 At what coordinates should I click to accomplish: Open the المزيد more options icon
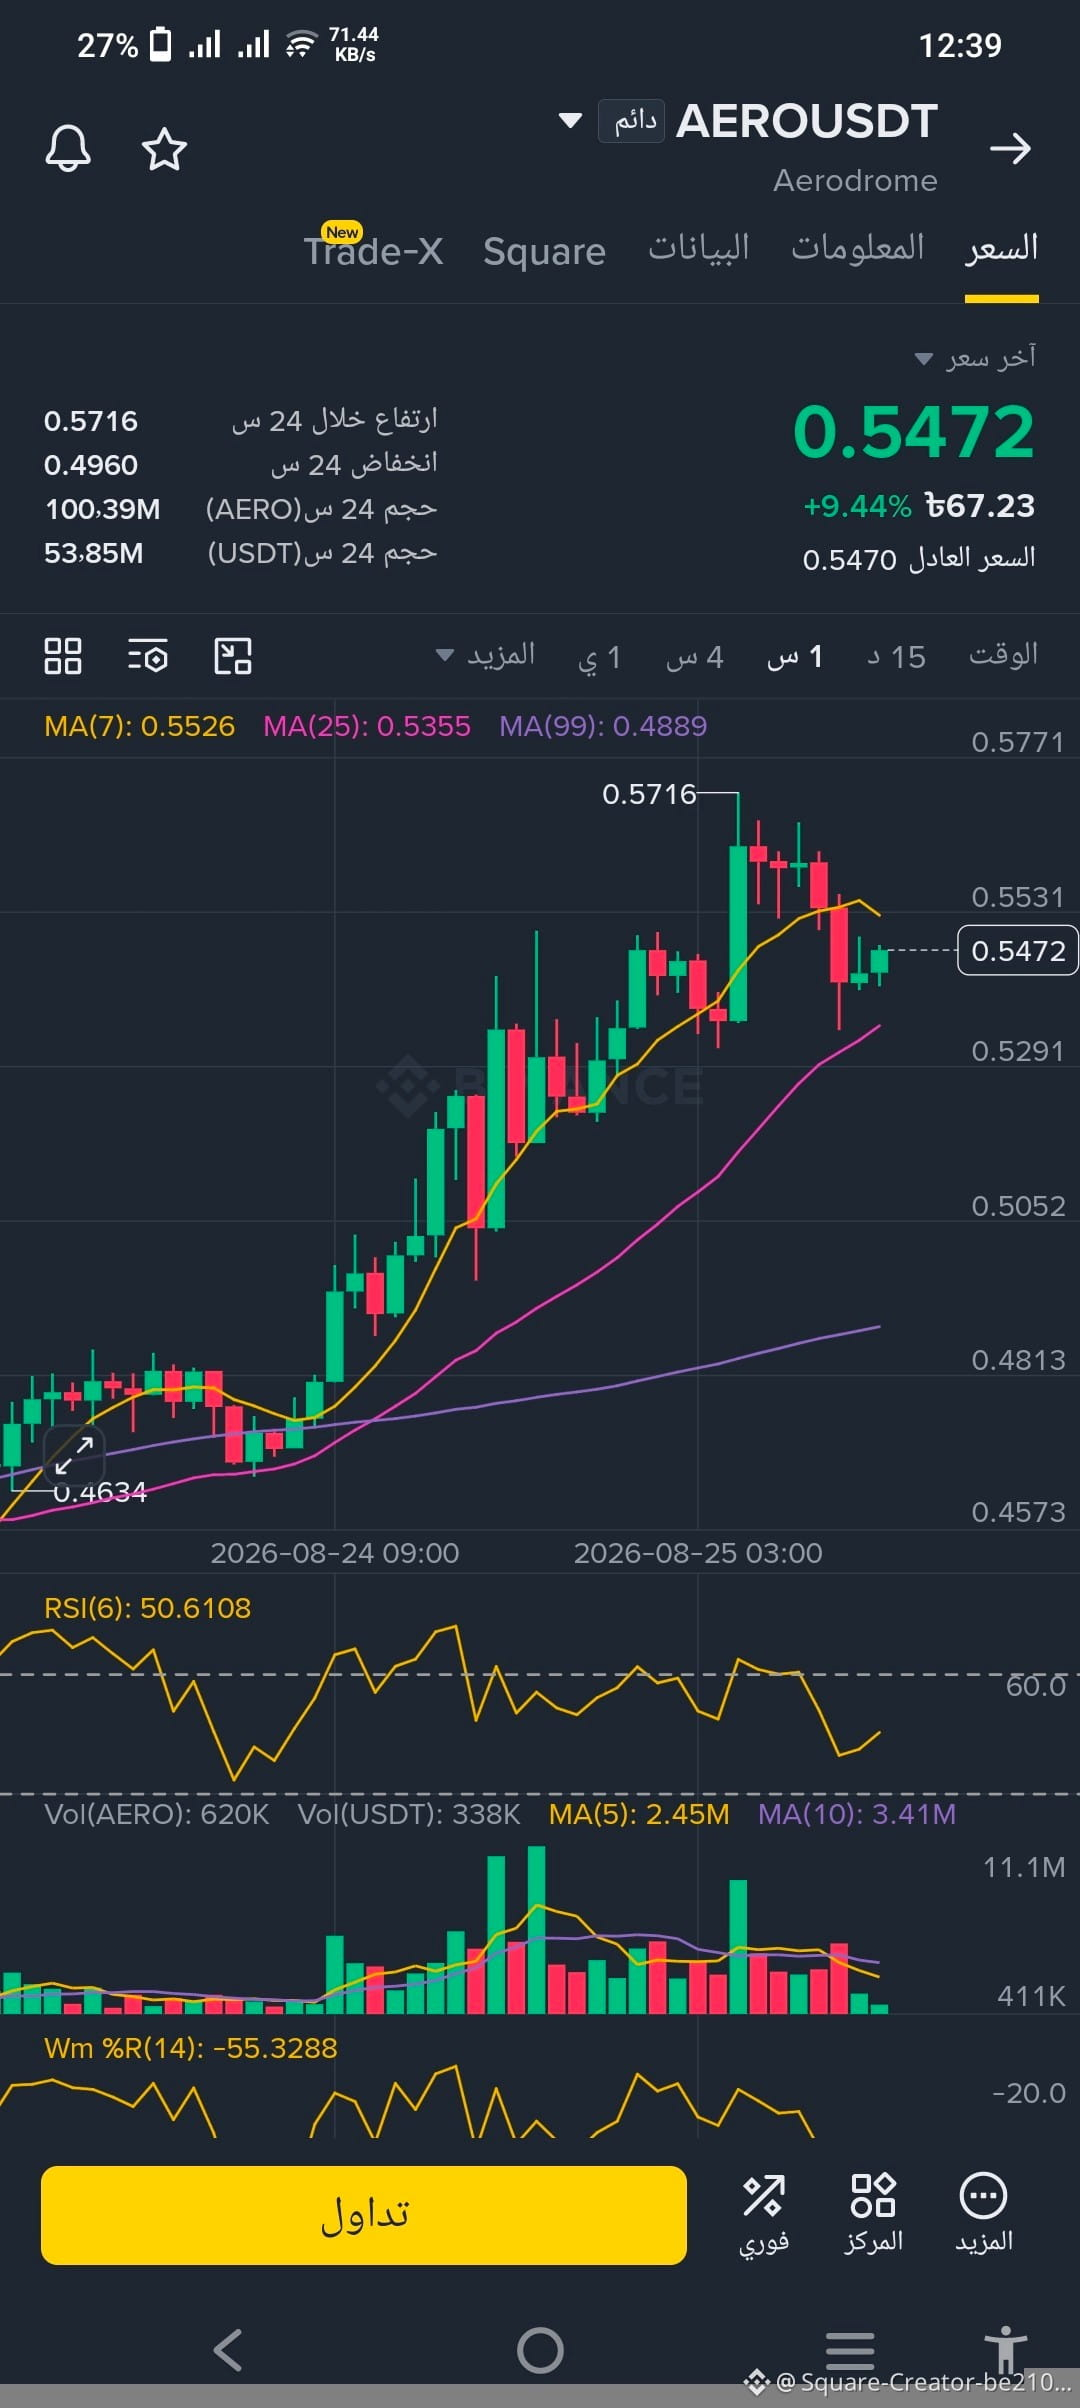[984, 2214]
